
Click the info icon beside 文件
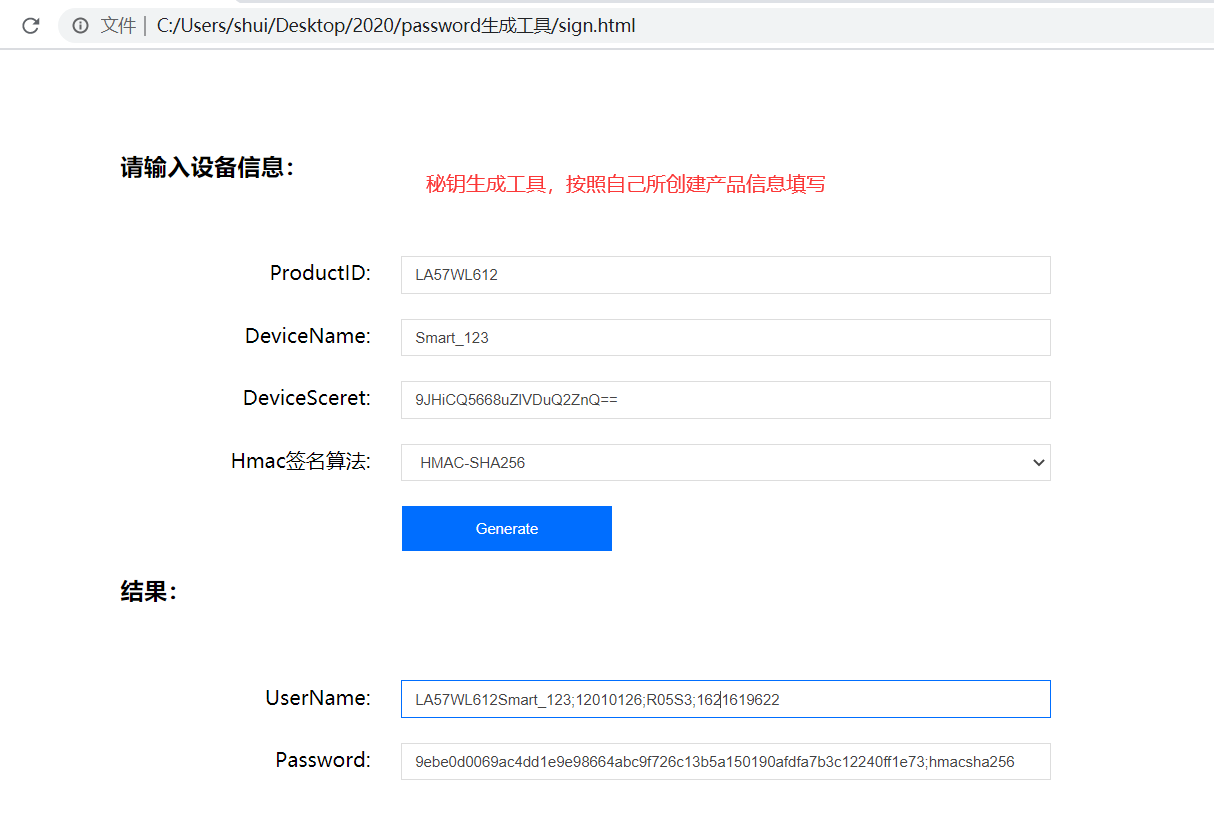point(80,25)
